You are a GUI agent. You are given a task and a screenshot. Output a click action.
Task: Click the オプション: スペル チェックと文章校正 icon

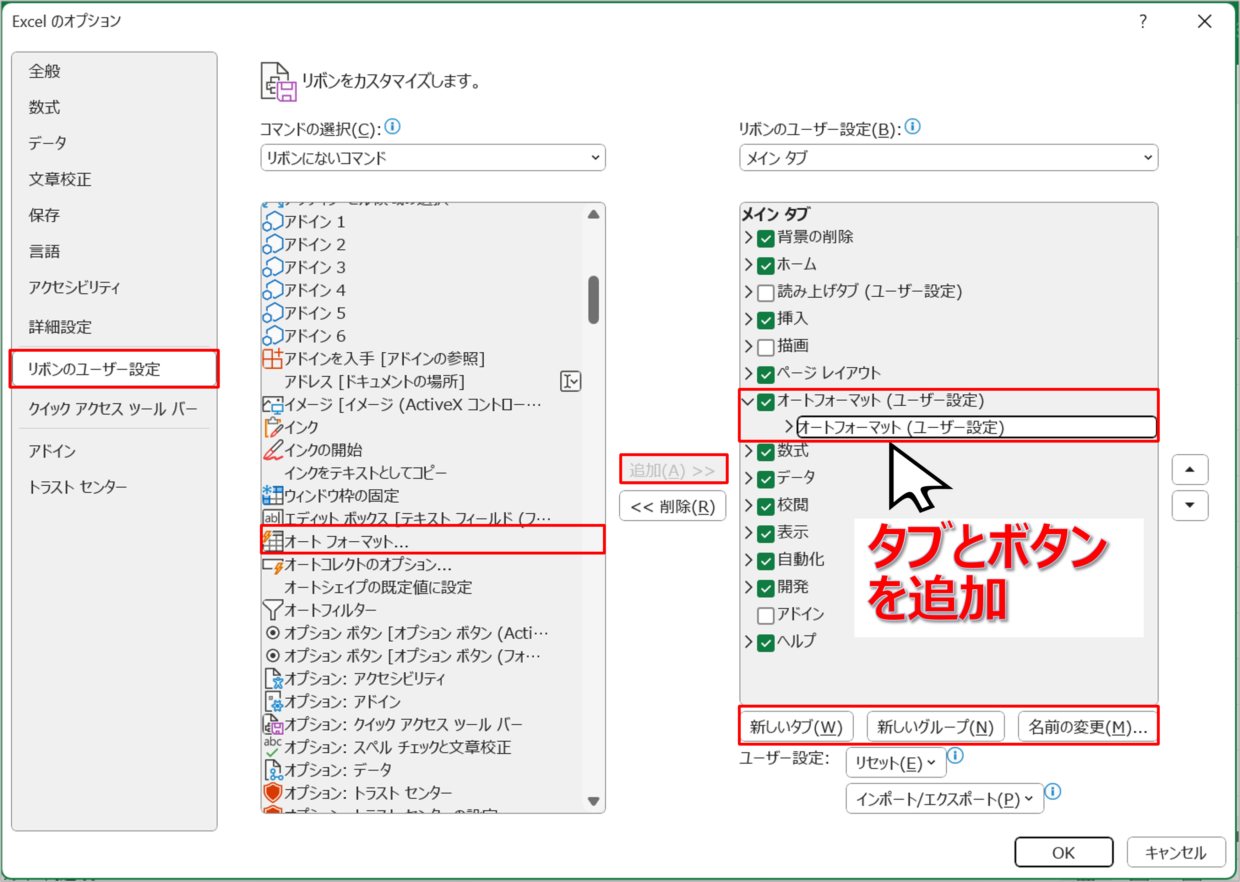(272, 747)
